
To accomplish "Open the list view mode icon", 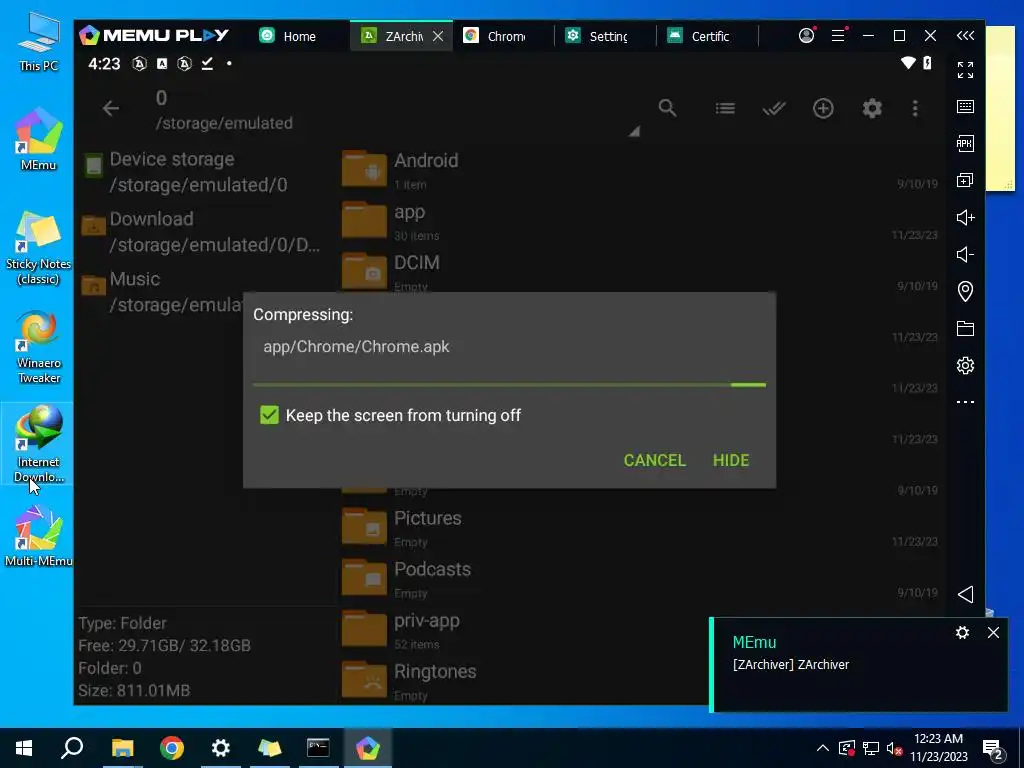I will pyautogui.click(x=725, y=108).
